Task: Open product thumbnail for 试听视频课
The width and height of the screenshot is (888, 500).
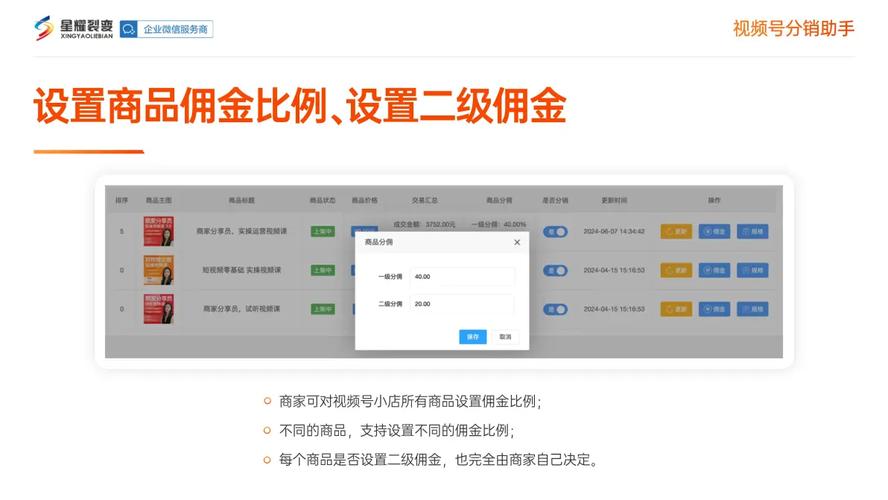Action: click(x=159, y=309)
